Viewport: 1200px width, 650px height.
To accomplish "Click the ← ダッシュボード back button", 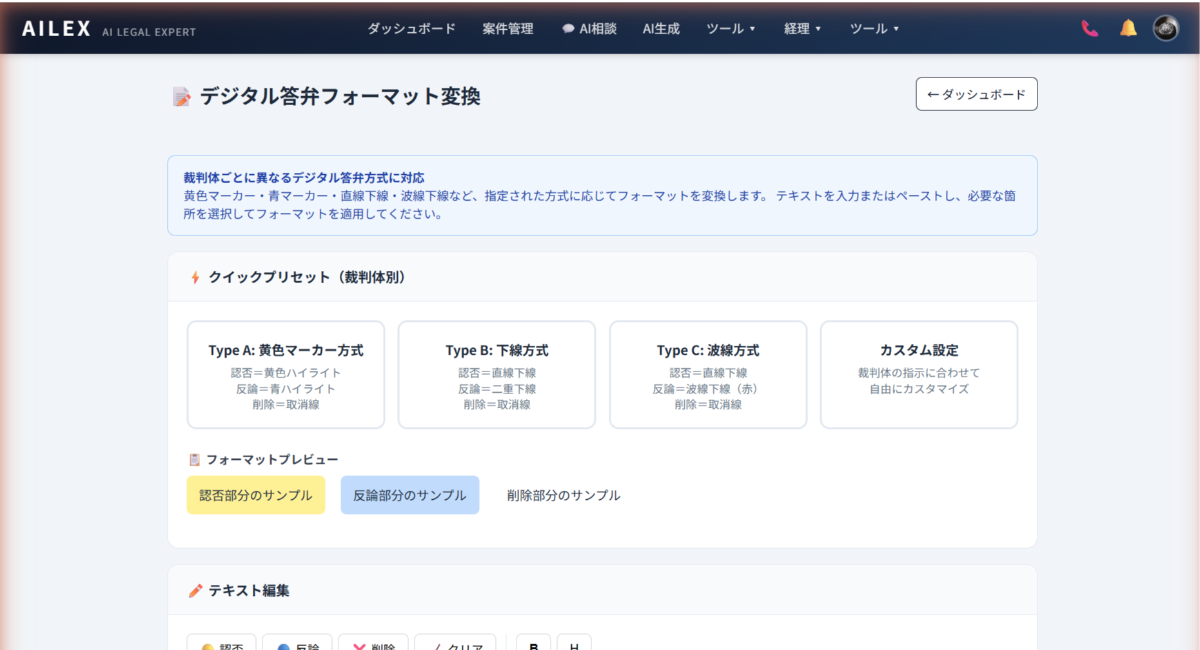I will pos(976,94).
